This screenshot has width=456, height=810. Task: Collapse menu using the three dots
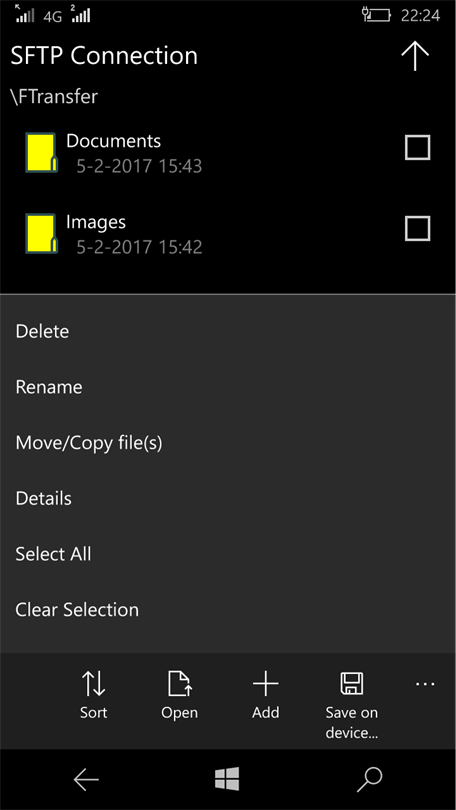point(425,684)
